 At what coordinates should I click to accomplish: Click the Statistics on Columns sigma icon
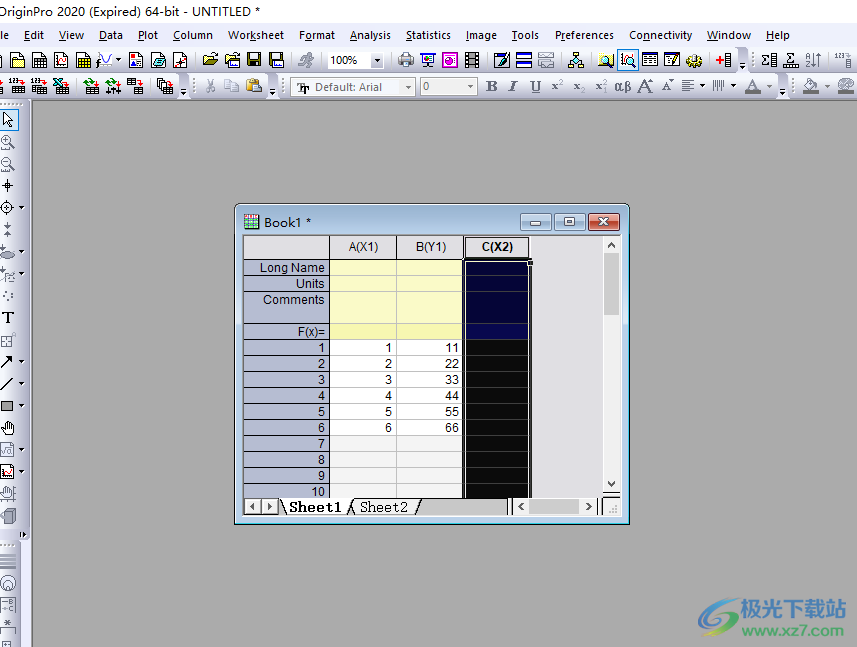769,60
